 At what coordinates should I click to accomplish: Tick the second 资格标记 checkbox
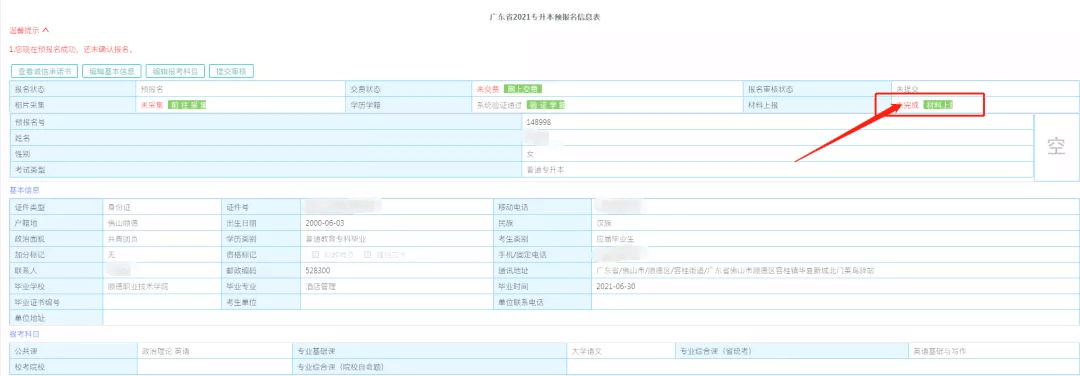coord(368,254)
